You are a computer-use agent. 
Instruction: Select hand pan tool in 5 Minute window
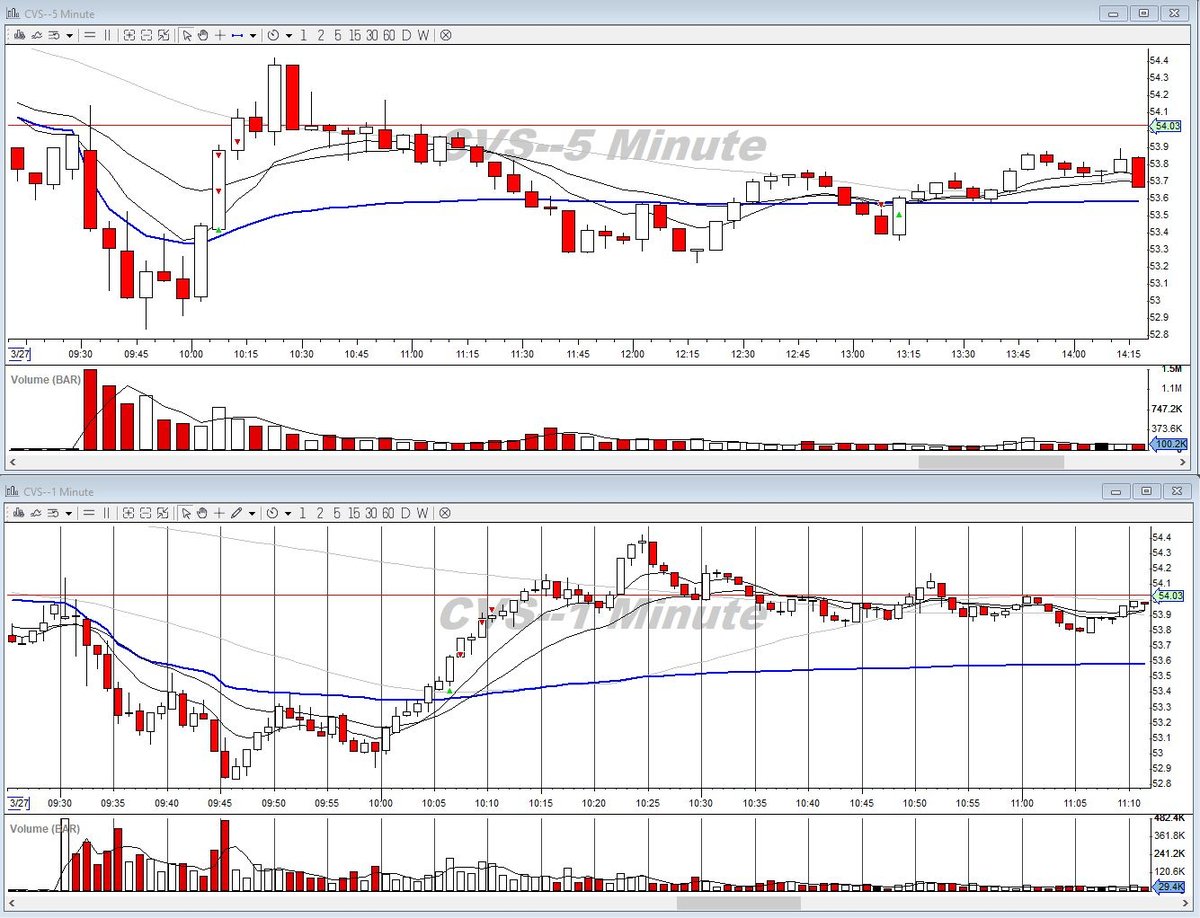[202, 35]
